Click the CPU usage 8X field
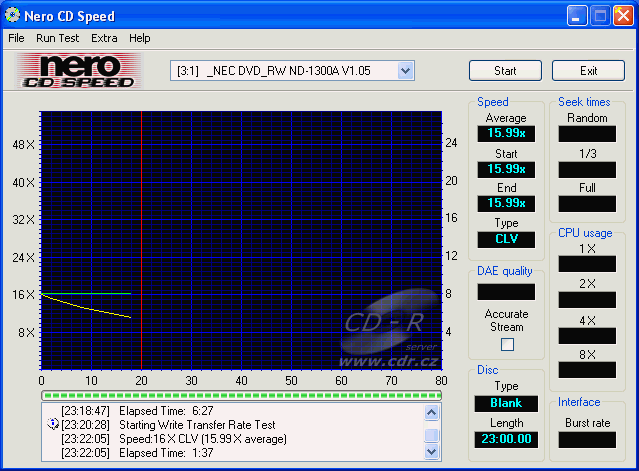Viewport: 639px width, 471px height. tap(587, 370)
